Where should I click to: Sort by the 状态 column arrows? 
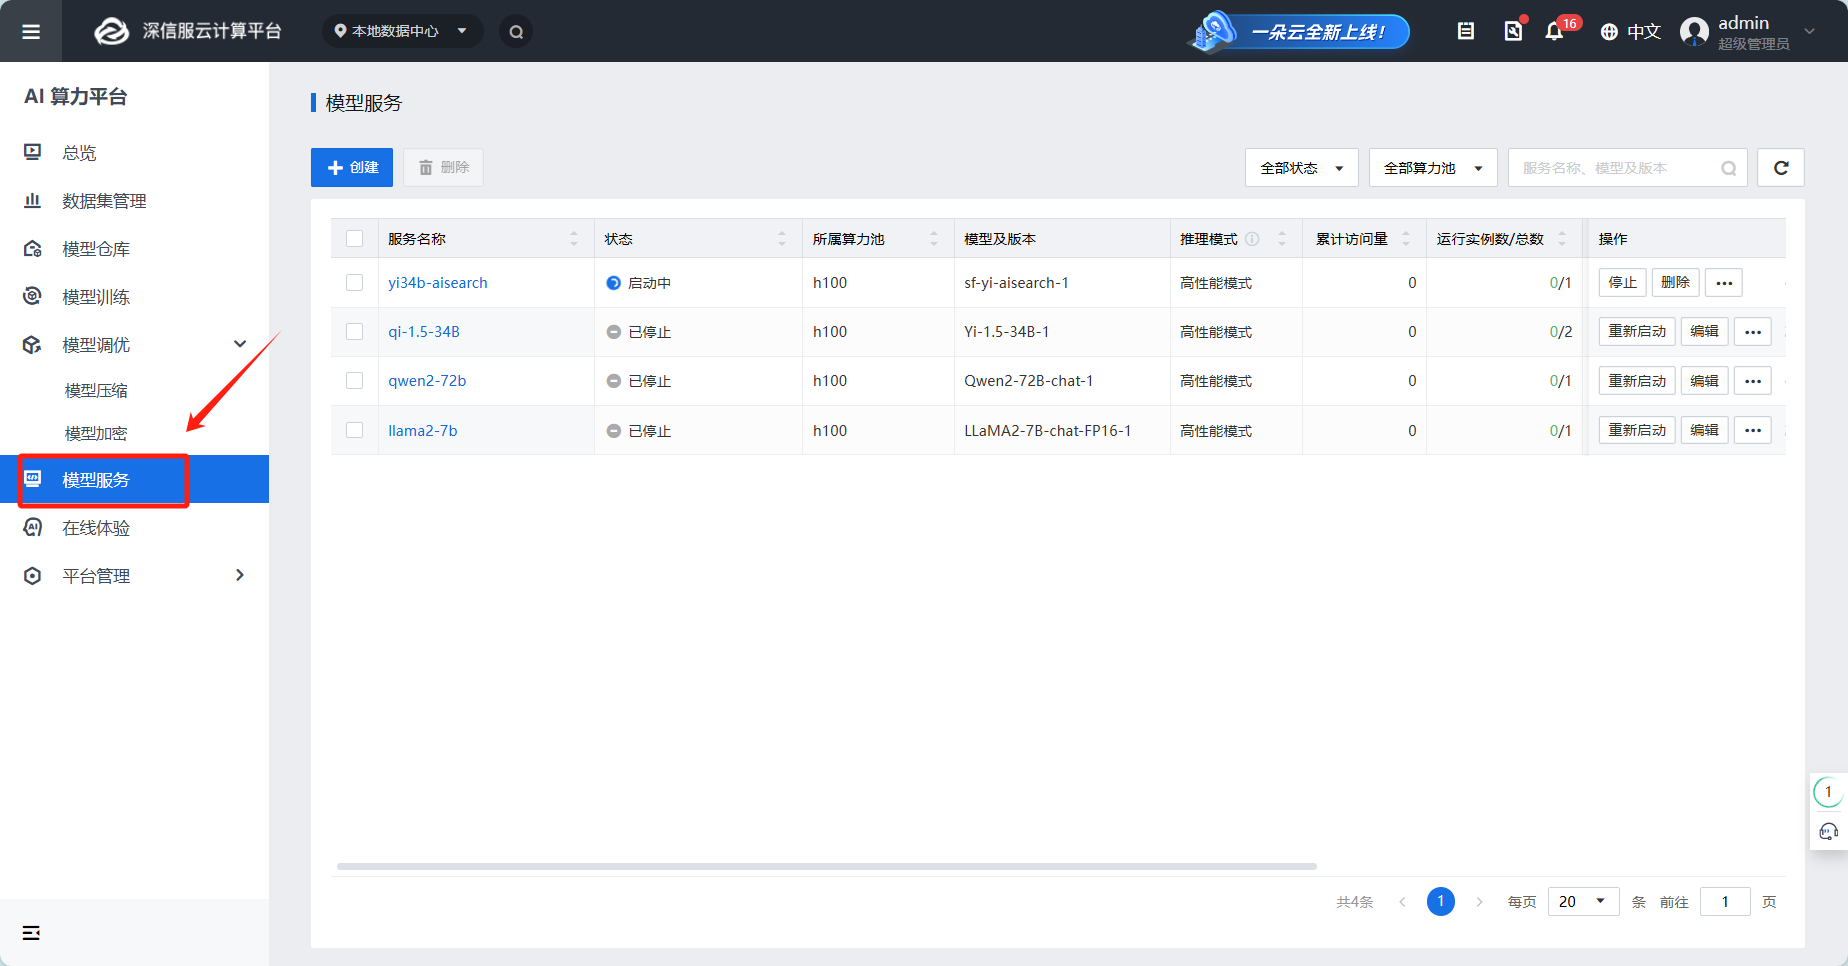click(782, 239)
